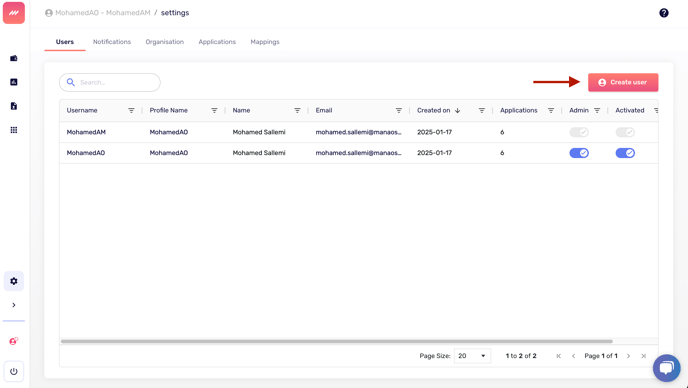This screenshot has height=388, width=688.
Task: Click the app logo in the sidebar
Action: pos(14,13)
